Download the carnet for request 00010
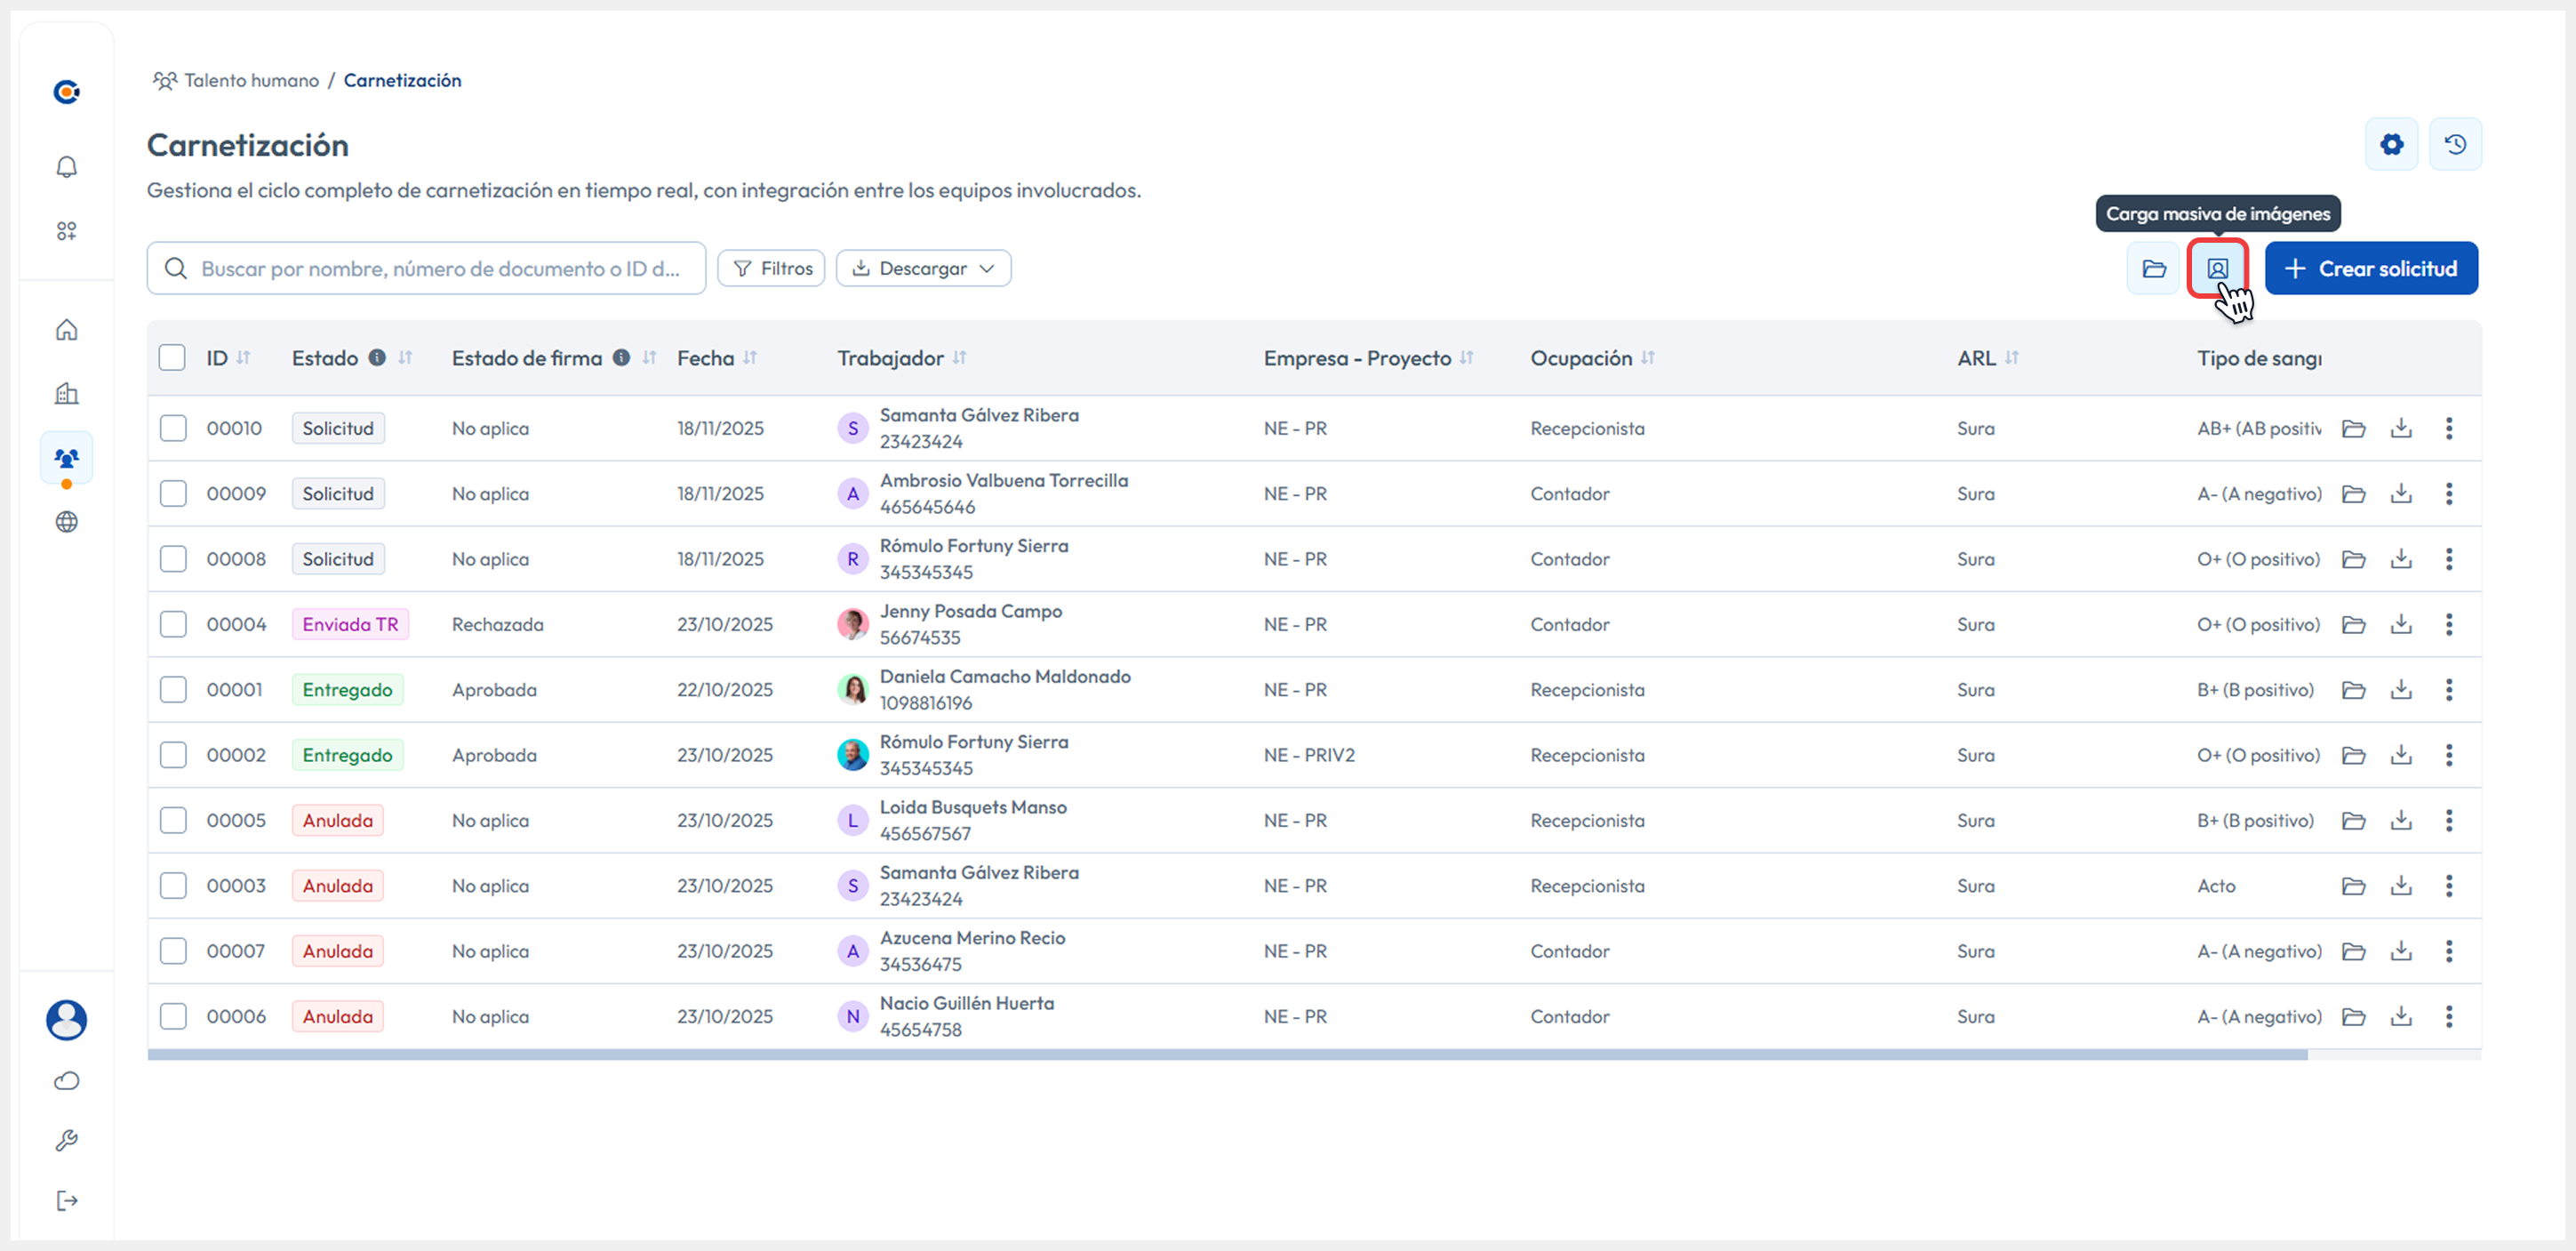2576x1251 pixels. [2401, 428]
